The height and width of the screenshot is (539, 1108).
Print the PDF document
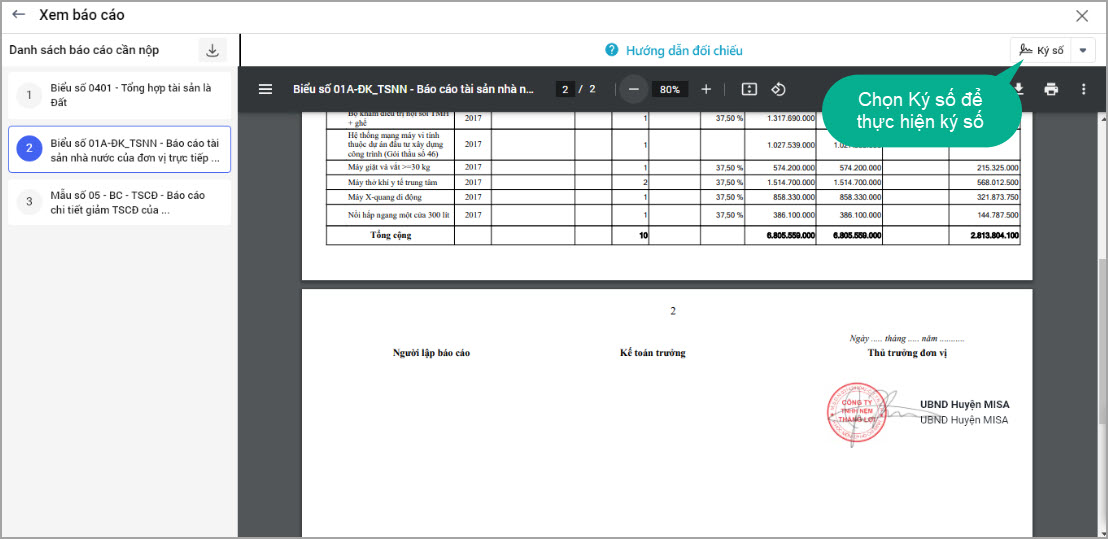[1051, 89]
